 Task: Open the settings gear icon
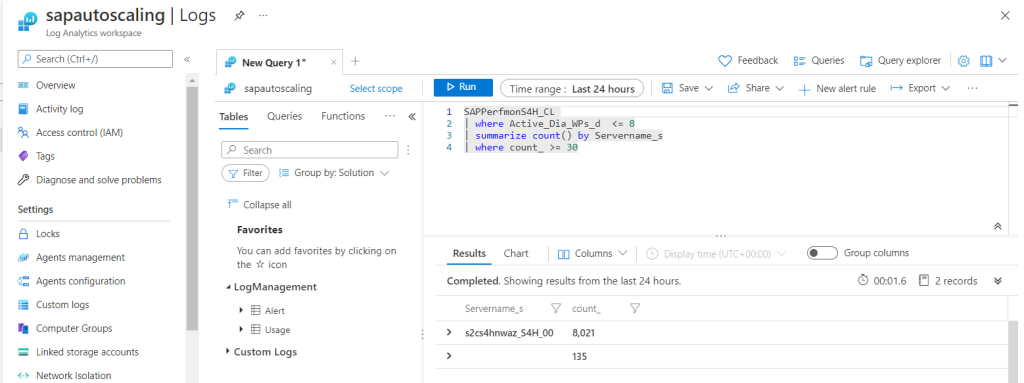point(963,61)
